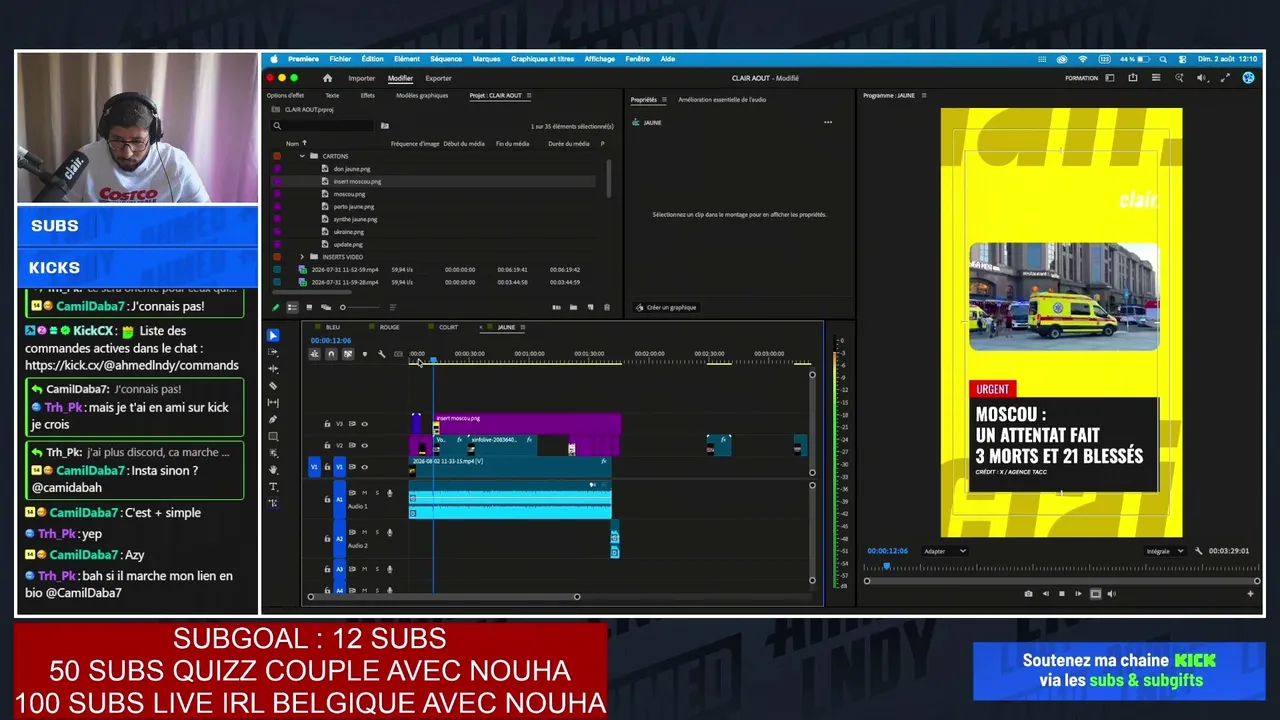Viewport: 1280px width, 720px height.
Task: Mute audio track A1
Action: (364, 493)
